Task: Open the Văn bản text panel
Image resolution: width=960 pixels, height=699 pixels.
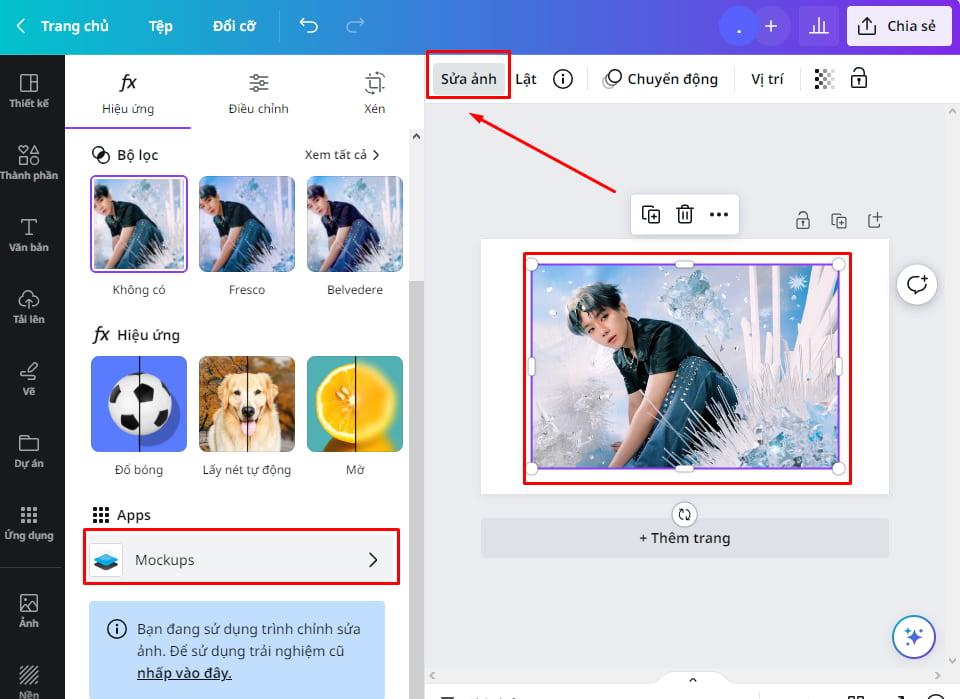Action: (x=30, y=232)
